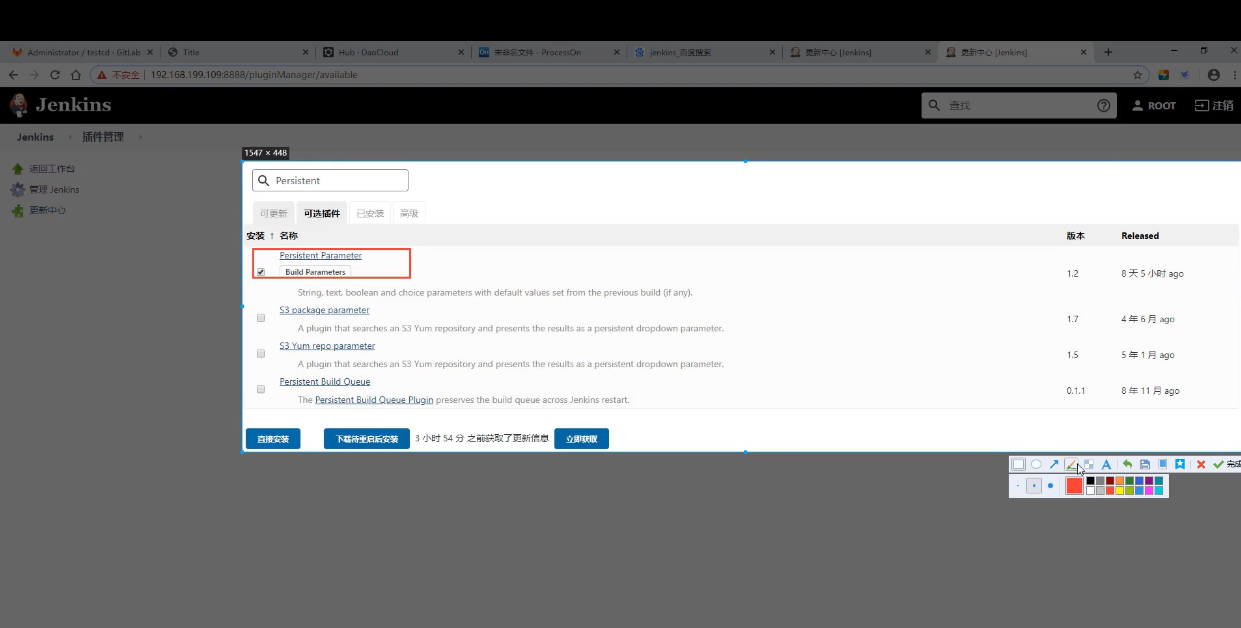Select the arrow annotation tool

[x=1054, y=464]
